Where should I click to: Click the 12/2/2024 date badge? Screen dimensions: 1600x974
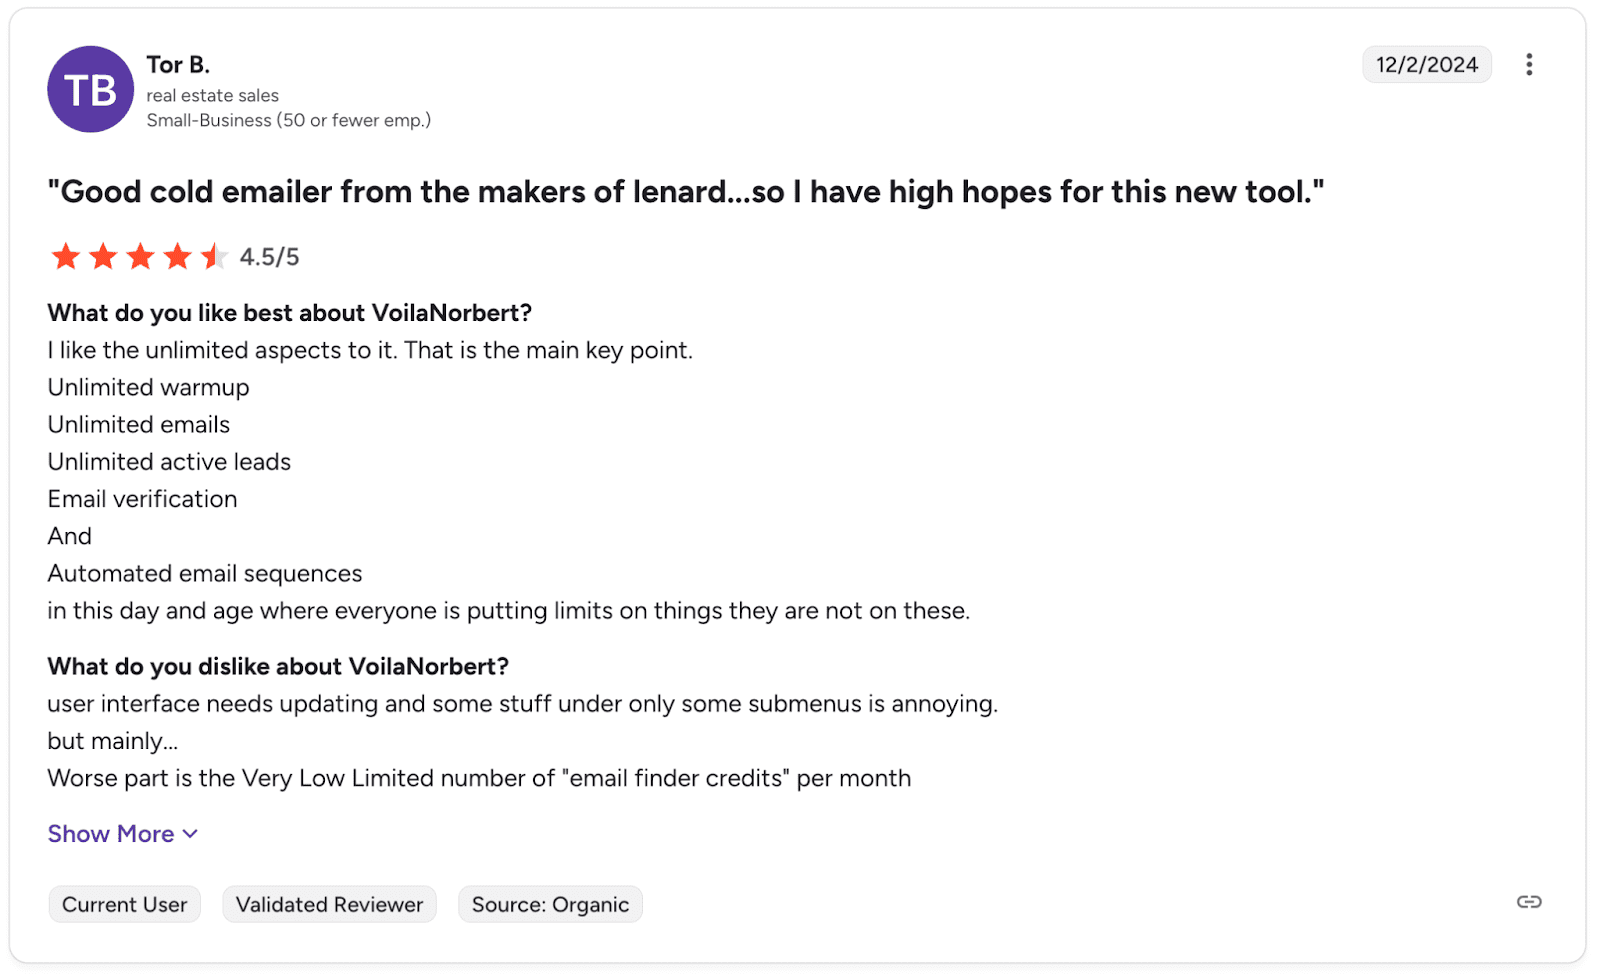tap(1426, 65)
